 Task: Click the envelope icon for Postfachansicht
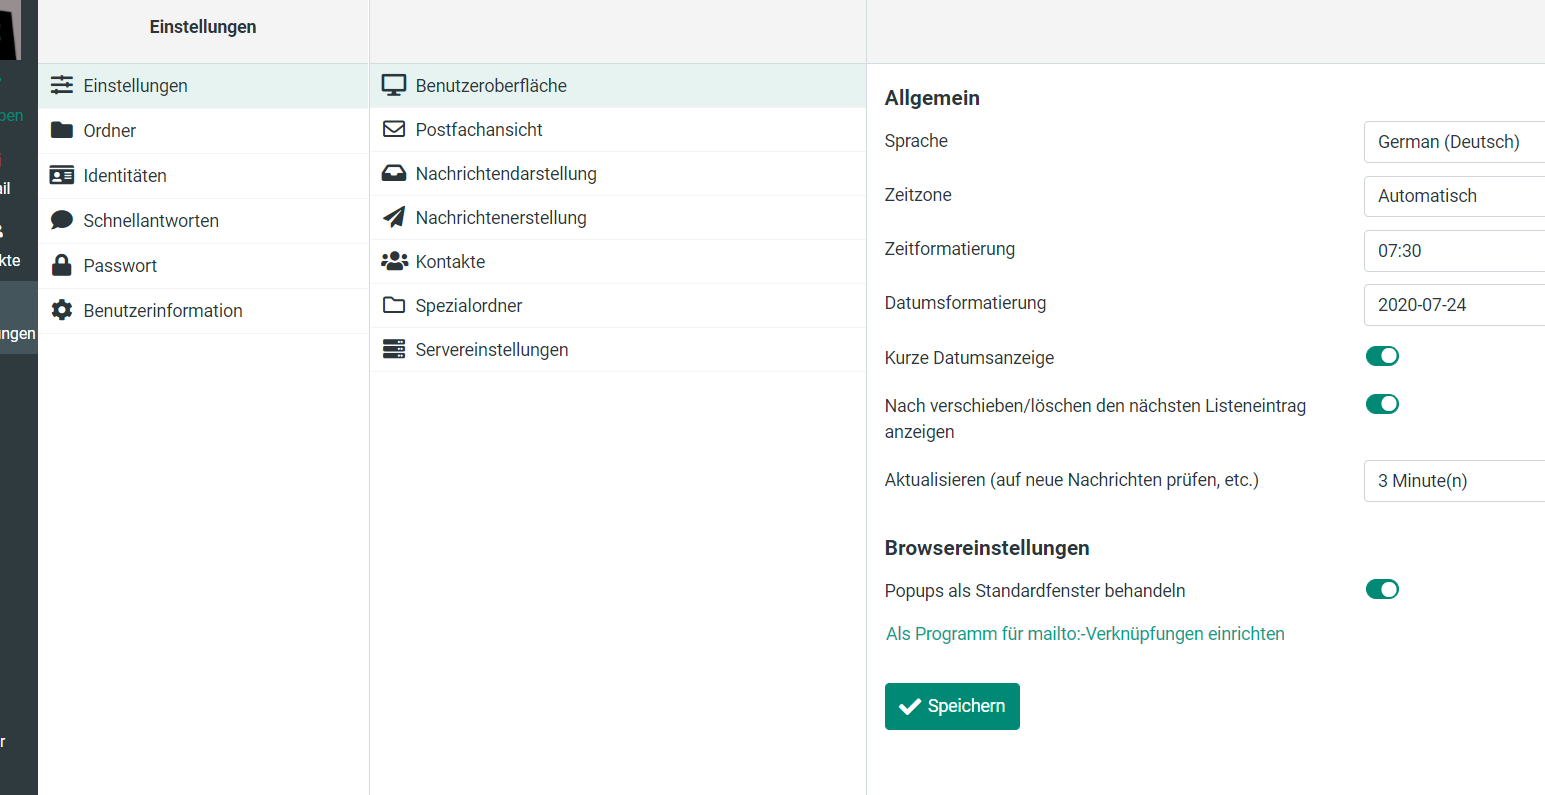(x=394, y=130)
